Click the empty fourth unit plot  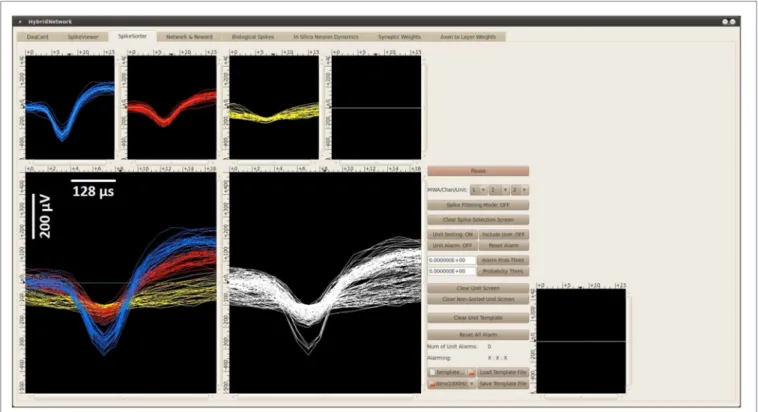tap(376, 107)
